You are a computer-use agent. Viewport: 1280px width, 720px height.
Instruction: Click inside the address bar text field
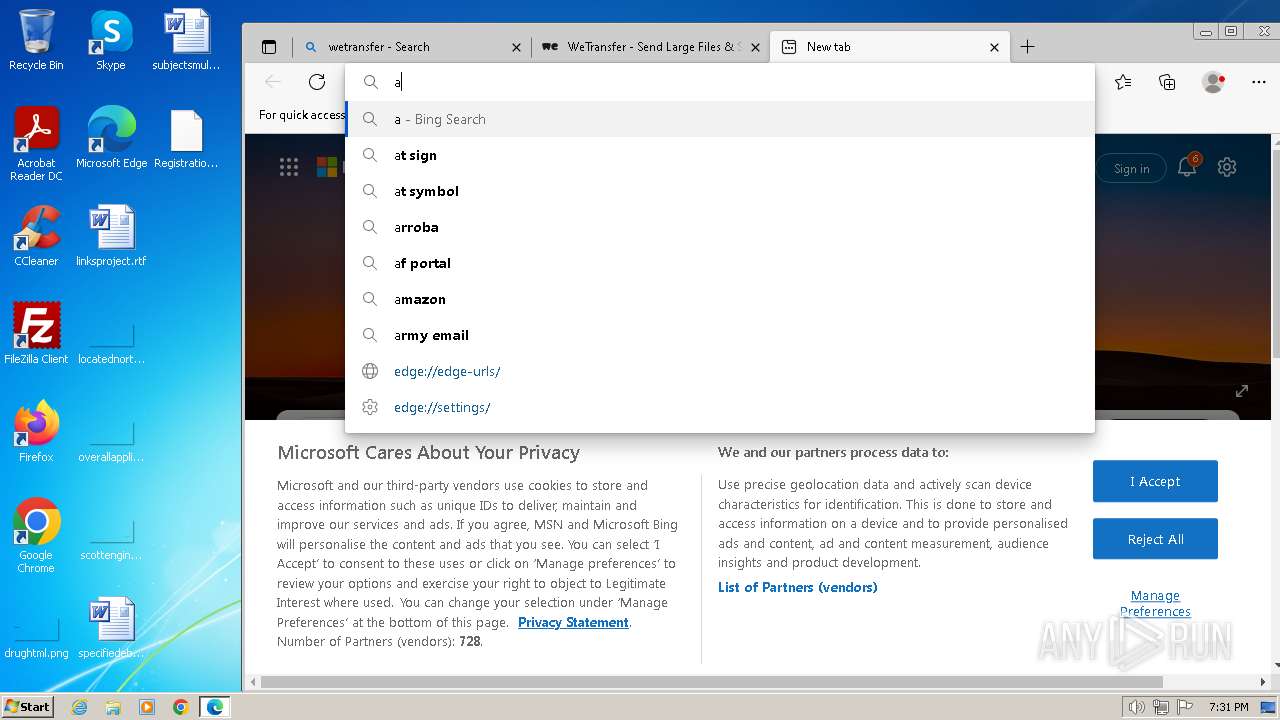(720, 82)
